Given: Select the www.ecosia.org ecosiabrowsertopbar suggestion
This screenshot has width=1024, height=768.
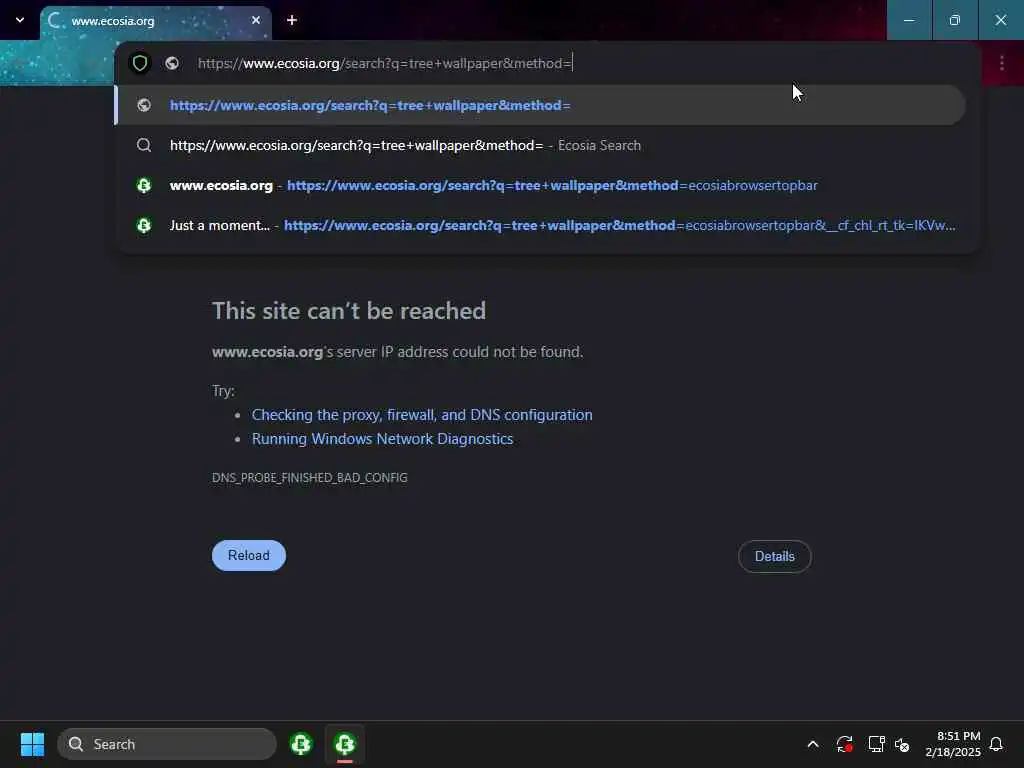Looking at the screenshot, I should click(x=540, y=185).
